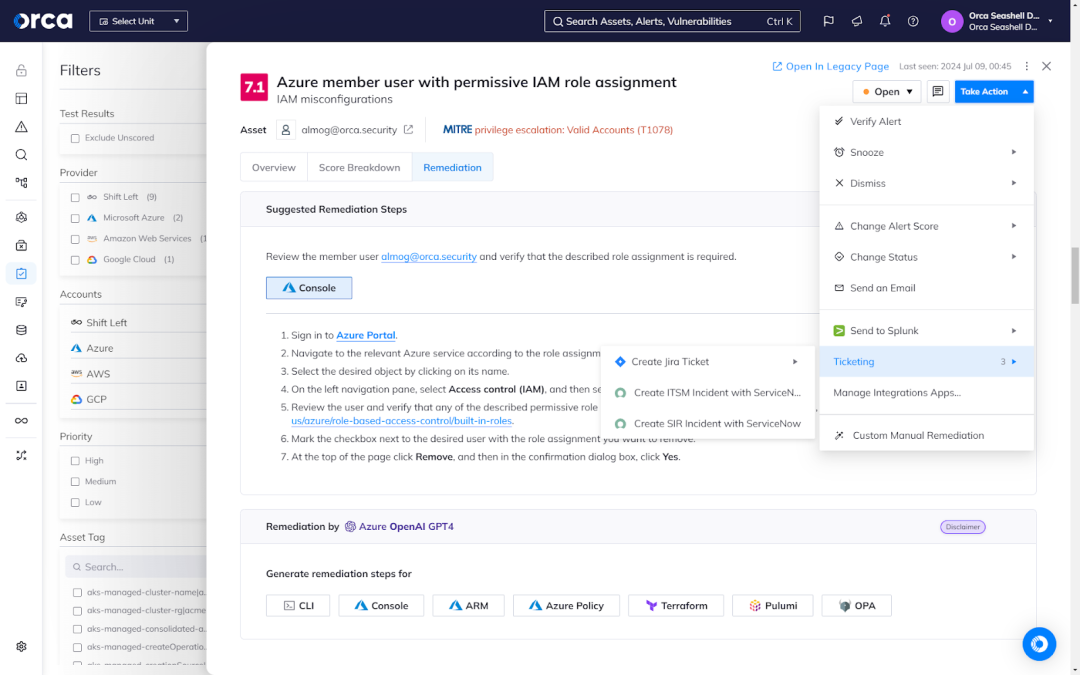This screenshot has width=1080, height=675.
Task: Generate remediation steps for Terraform
Action: tap(676, 605)
